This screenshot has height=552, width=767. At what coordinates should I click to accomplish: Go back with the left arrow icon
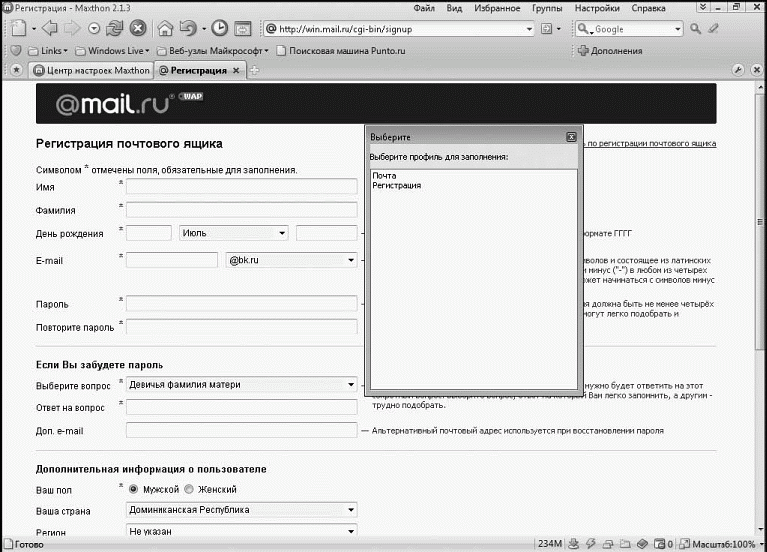tap(49, 29)
